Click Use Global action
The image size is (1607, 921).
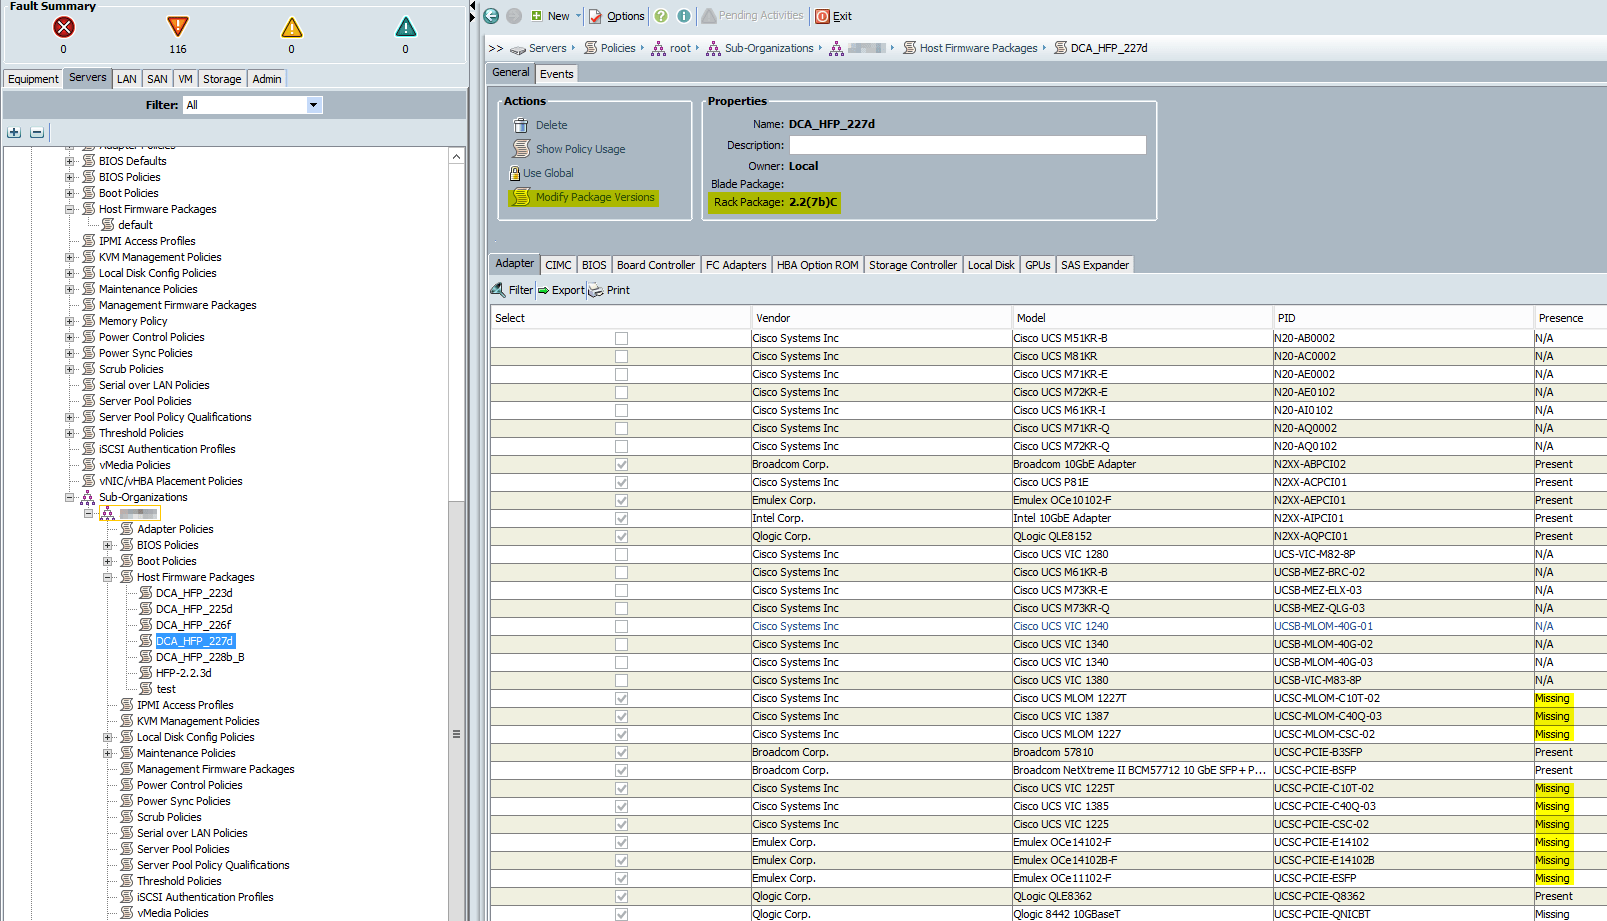point(548,173)
